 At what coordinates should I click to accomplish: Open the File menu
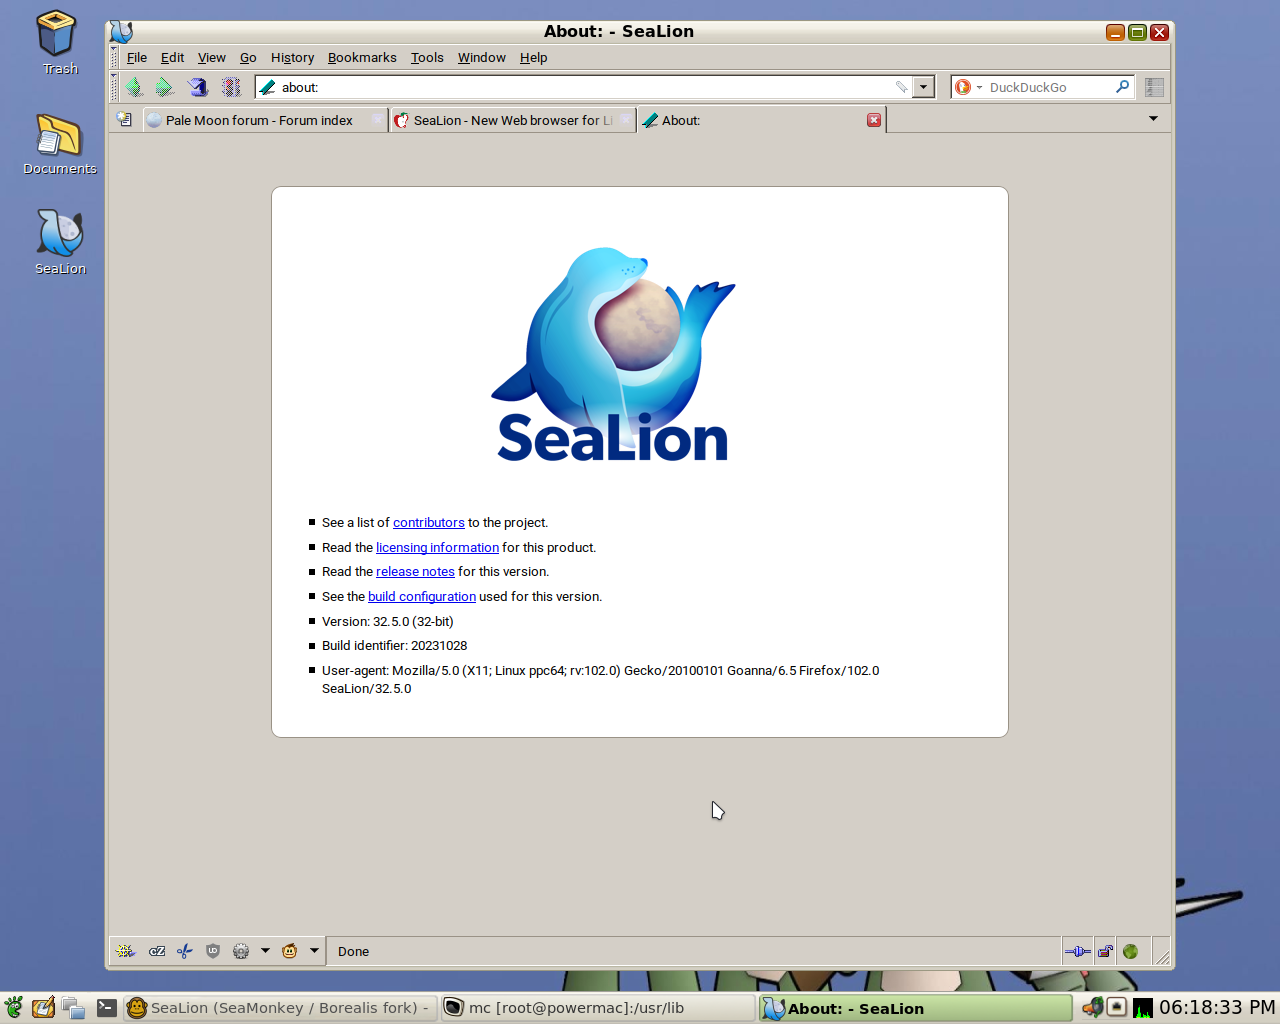[x=137, y=58]
